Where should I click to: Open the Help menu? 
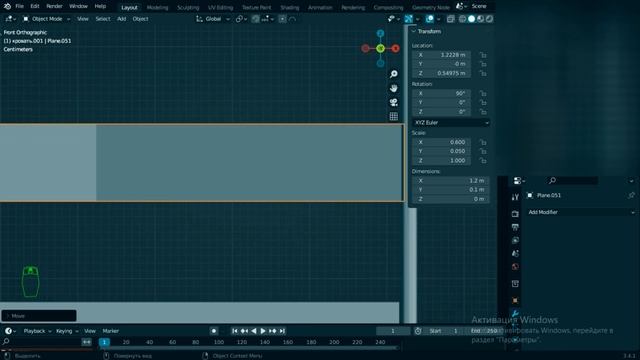coord(100,6)
